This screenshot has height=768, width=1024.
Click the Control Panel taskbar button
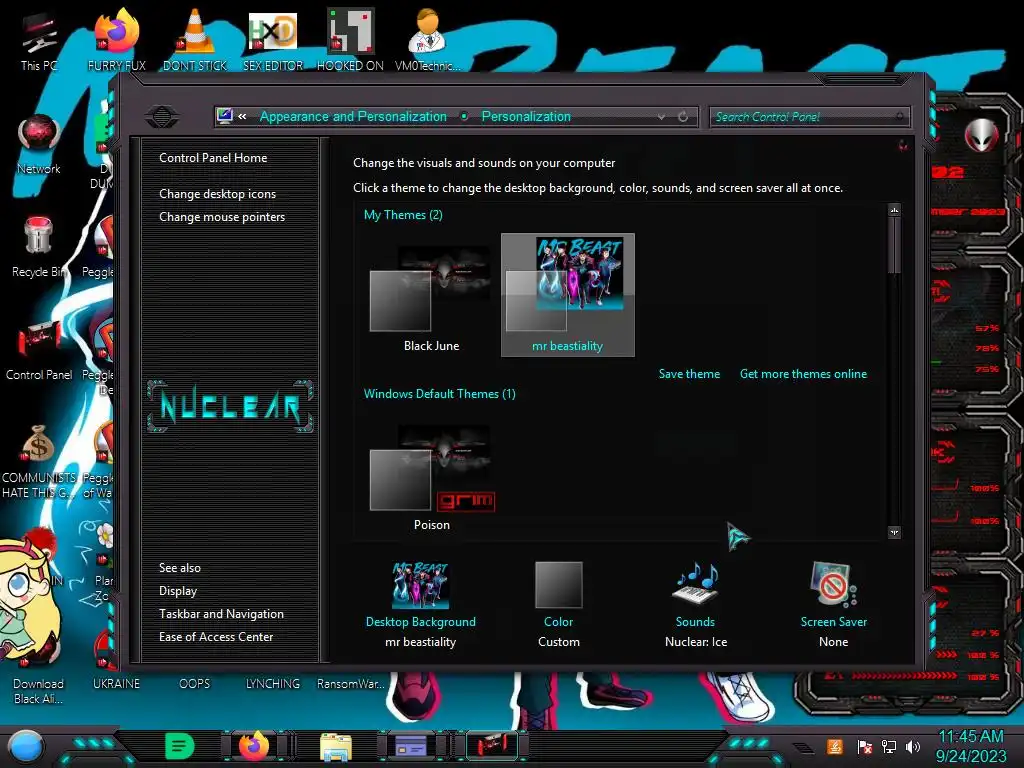point(492,746)
